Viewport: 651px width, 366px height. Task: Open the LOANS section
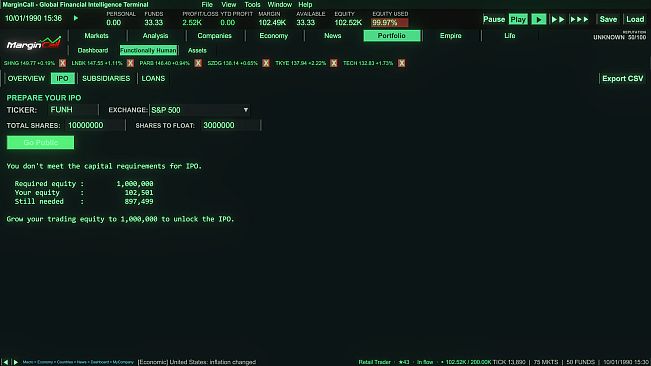(153, 78)
